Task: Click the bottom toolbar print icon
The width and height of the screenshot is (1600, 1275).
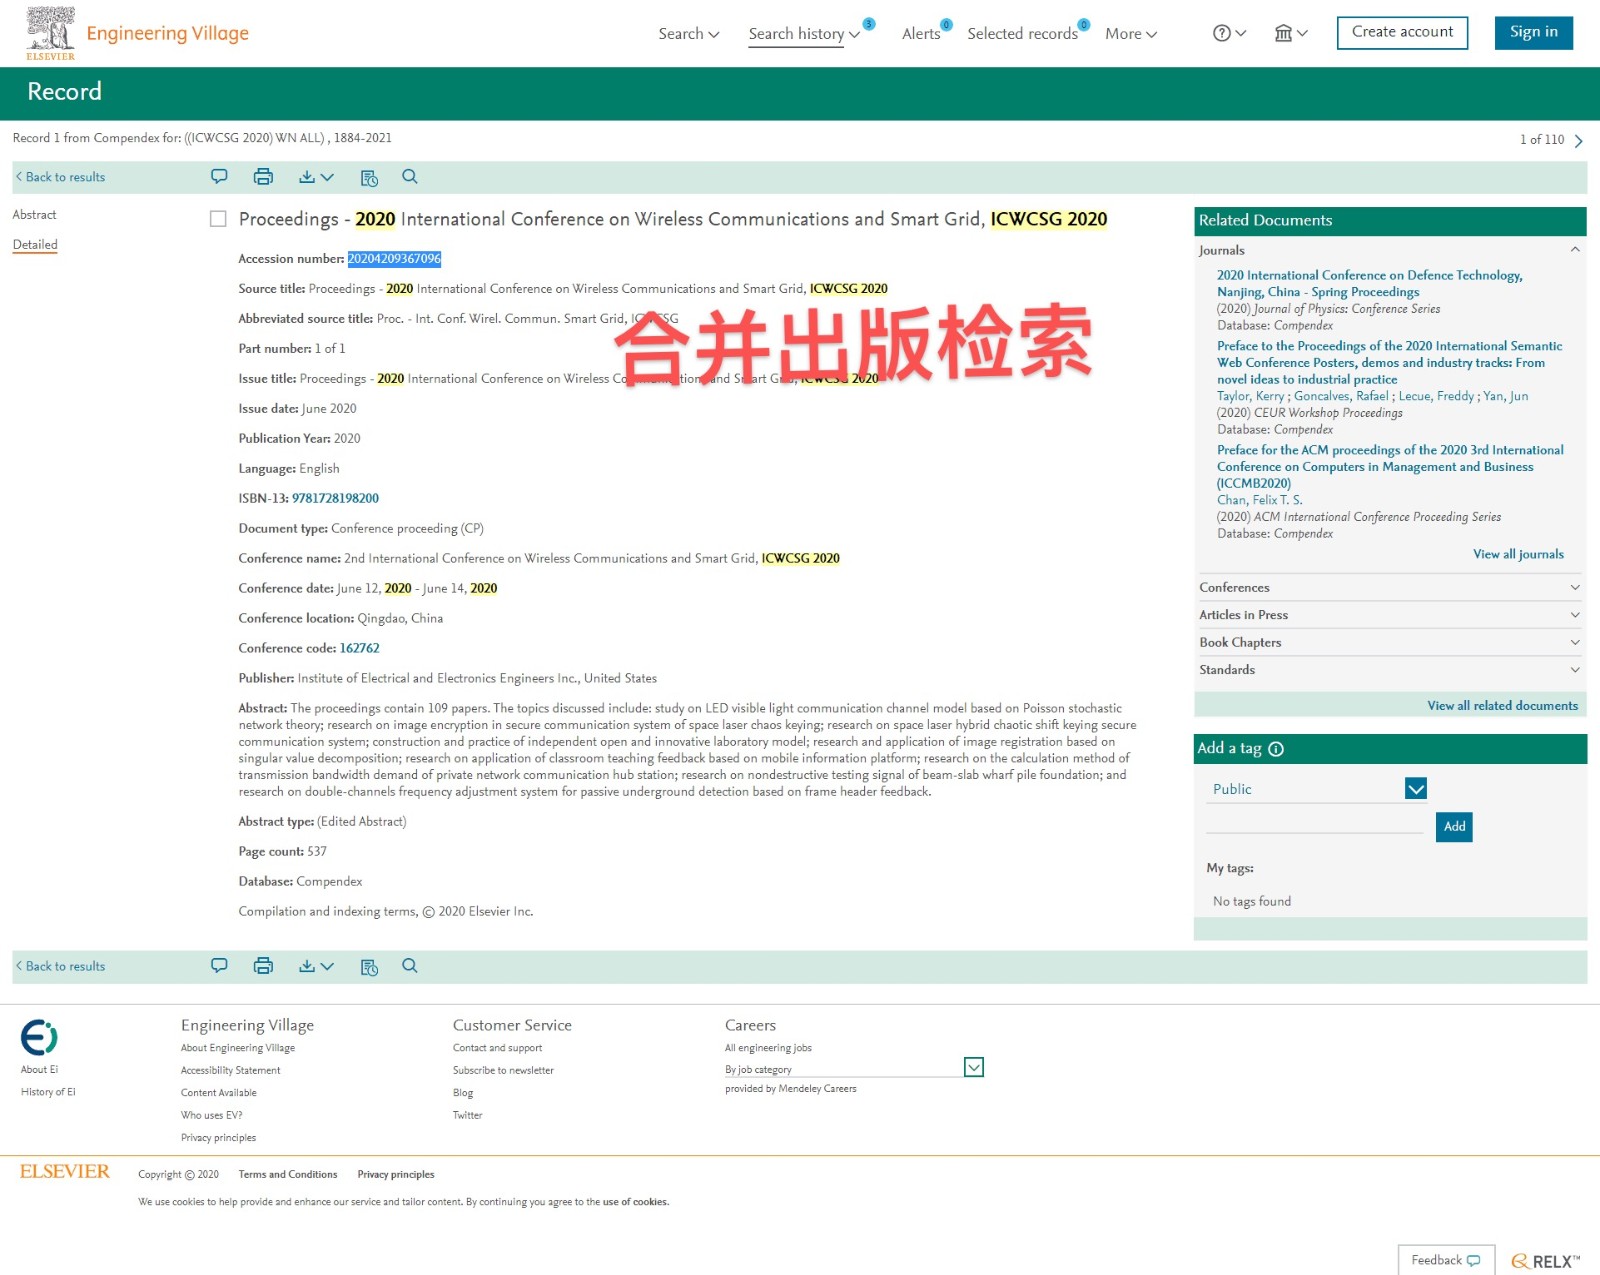Action: pos(263,966)
